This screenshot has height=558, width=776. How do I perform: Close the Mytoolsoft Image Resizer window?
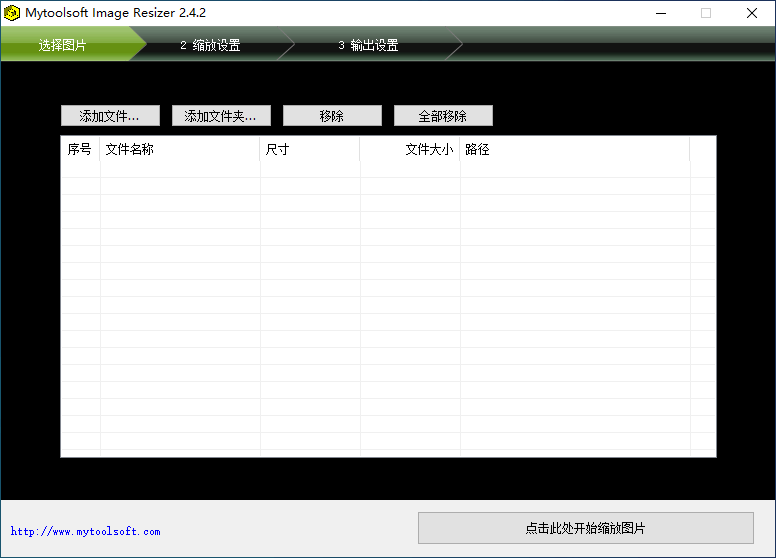(x=752, y=13)
